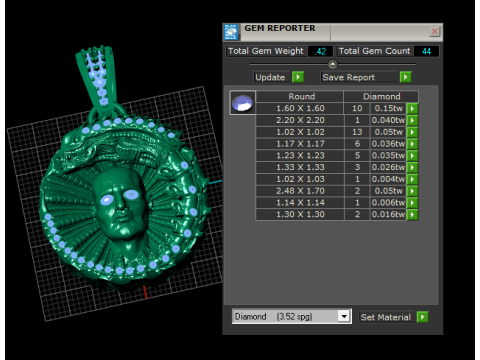Viewport: 480px width, 360px height.
Task: Click the green arrow for 1.33 X 1.33 row
Action: click(412, 167)
